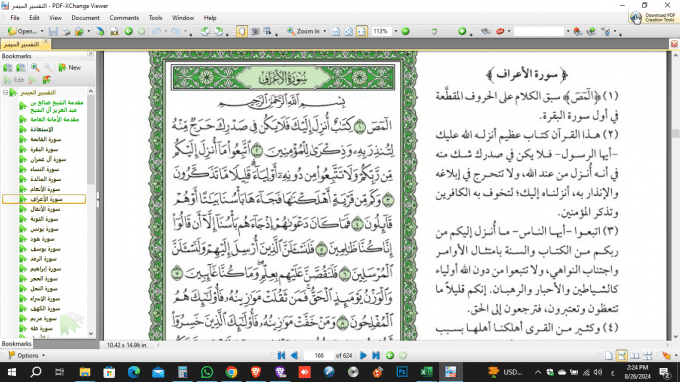Image resolution: width=680 pixels, height=382 pixels.
Task: Click the Save disk icon
Action: click(53, 32)
